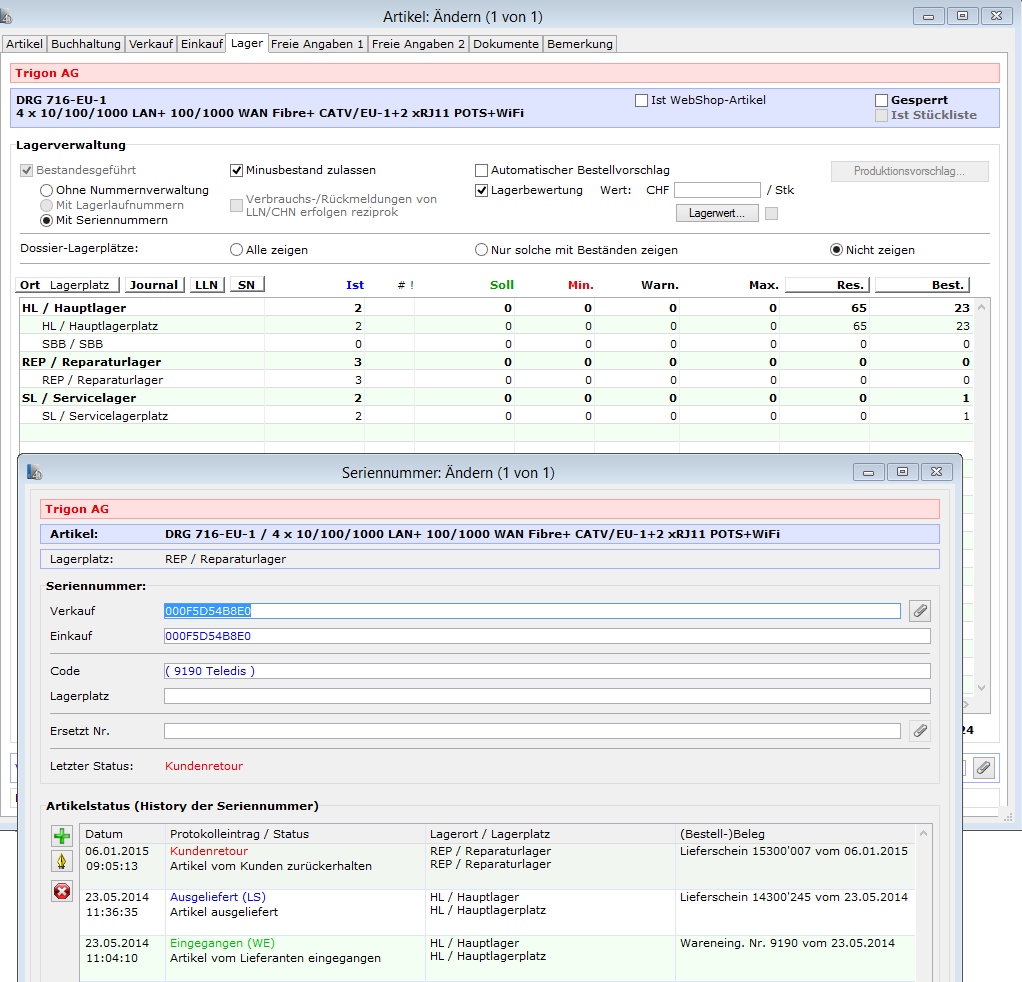Edit the status entry using the pen icon

pyautogui.click(x=62, y=862)
